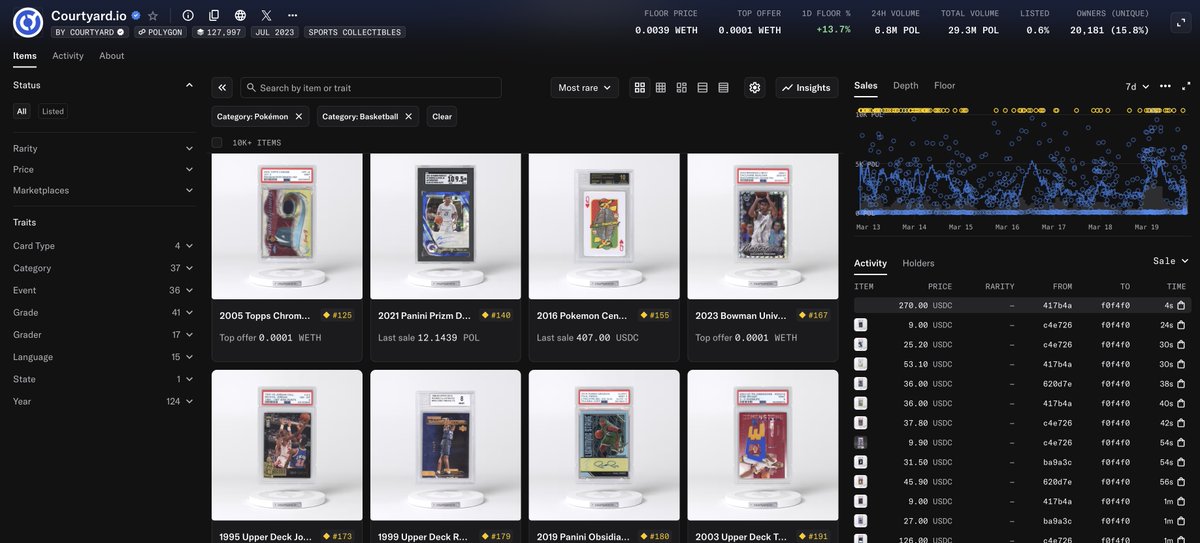Screen dimensions: 1200x543
Task: Switch to the collection Activity tab
Action: (x=68, y=56)
